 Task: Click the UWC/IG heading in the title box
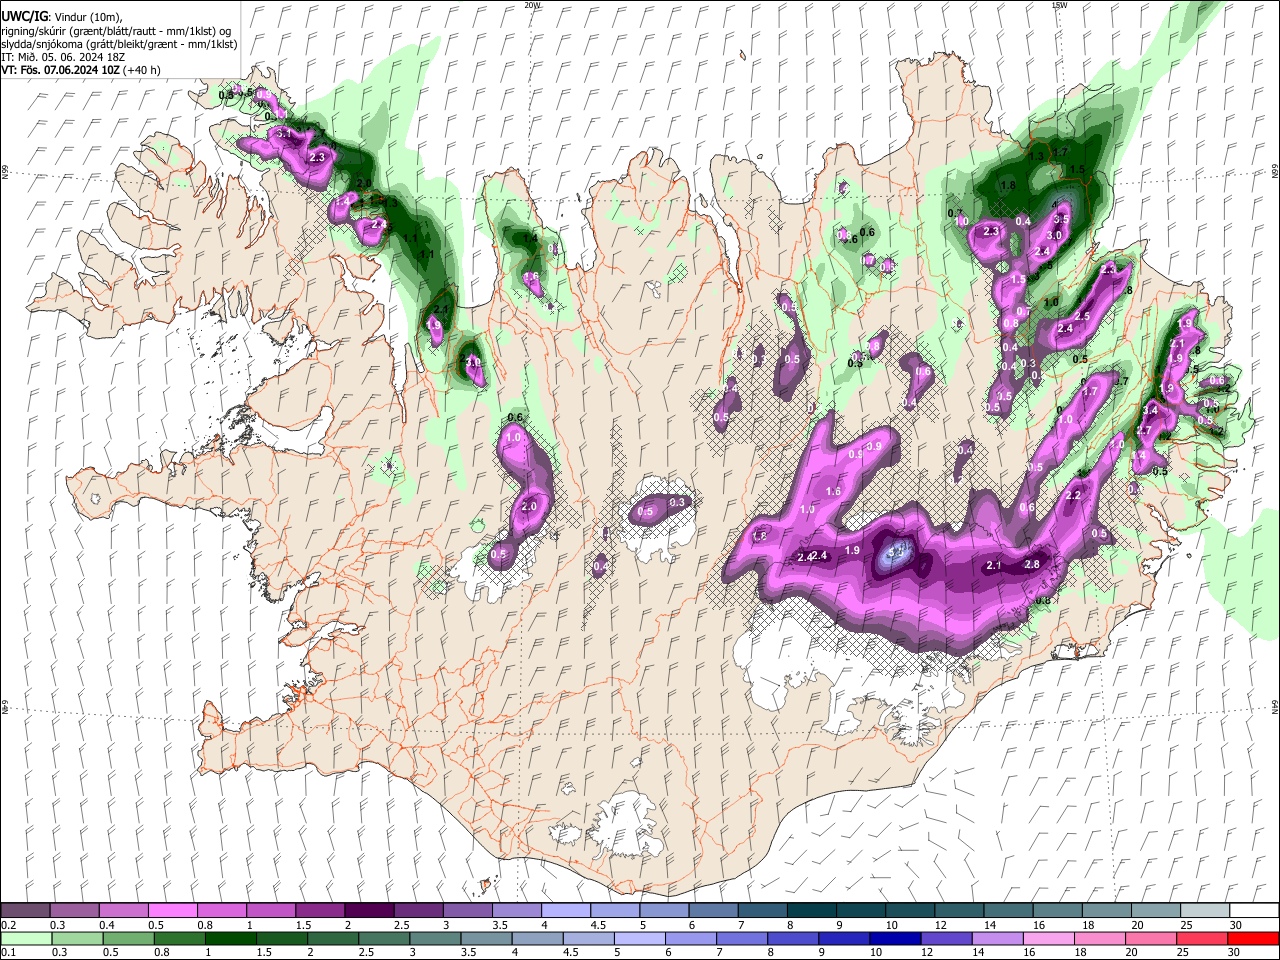[x=23, y=17]
